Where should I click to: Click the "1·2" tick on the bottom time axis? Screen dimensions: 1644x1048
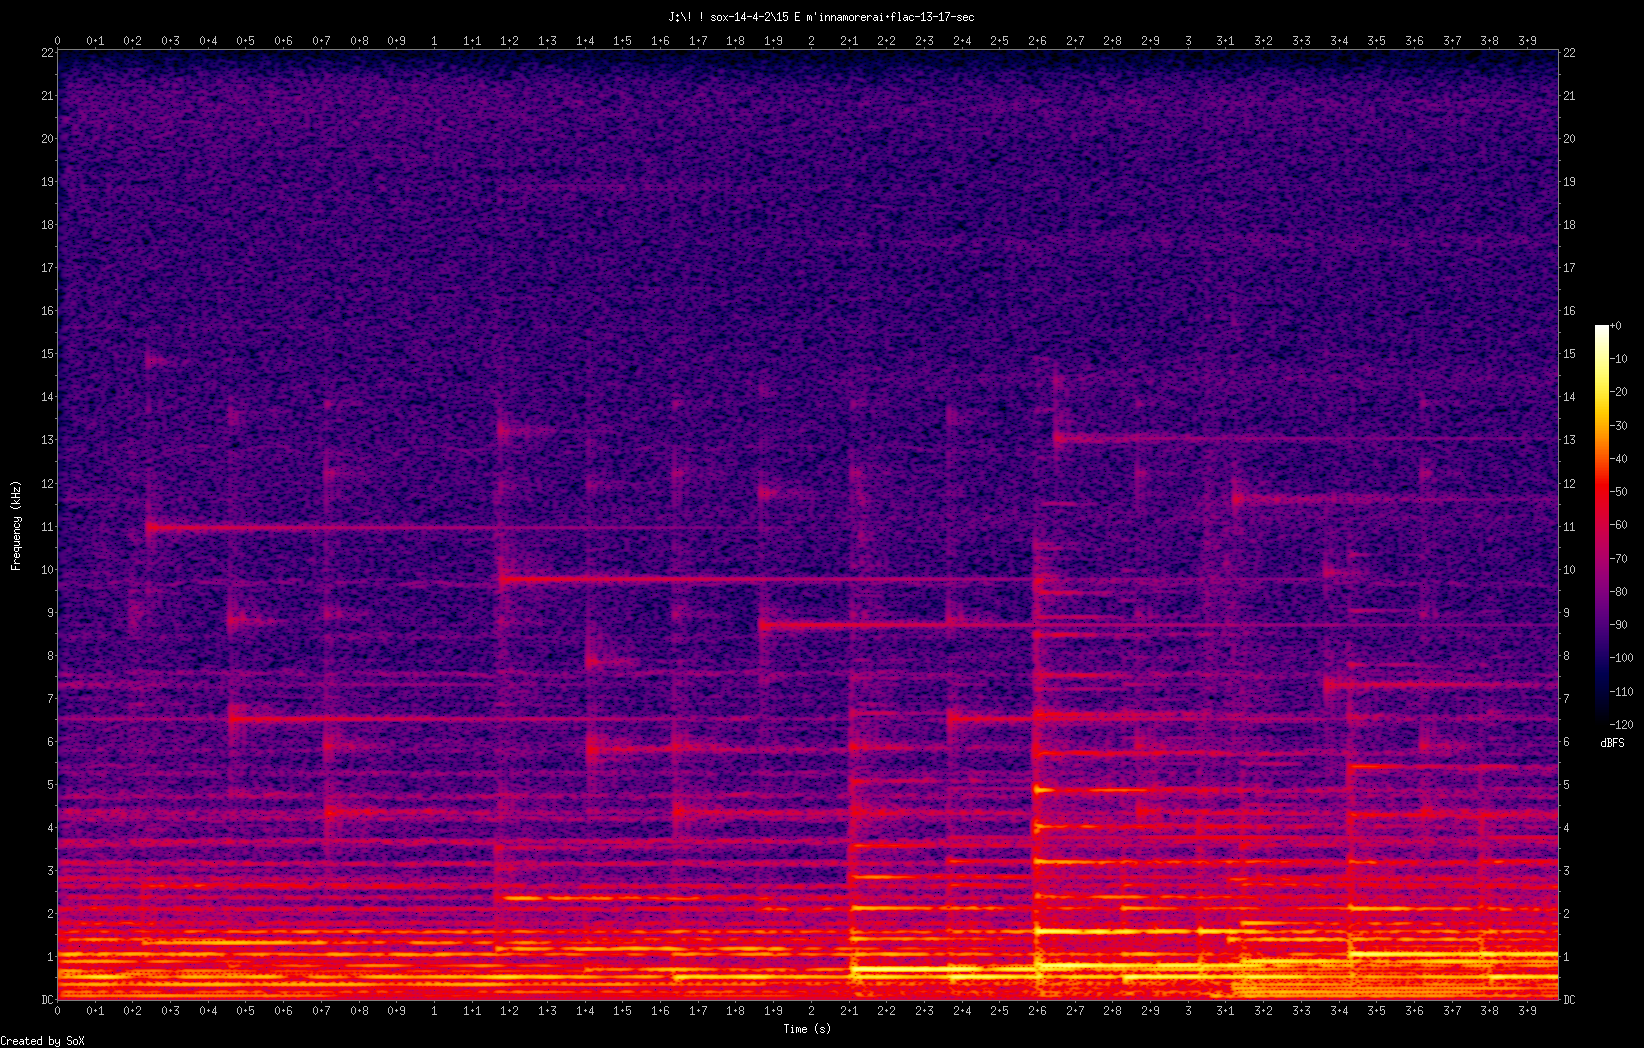[510, 1011]
